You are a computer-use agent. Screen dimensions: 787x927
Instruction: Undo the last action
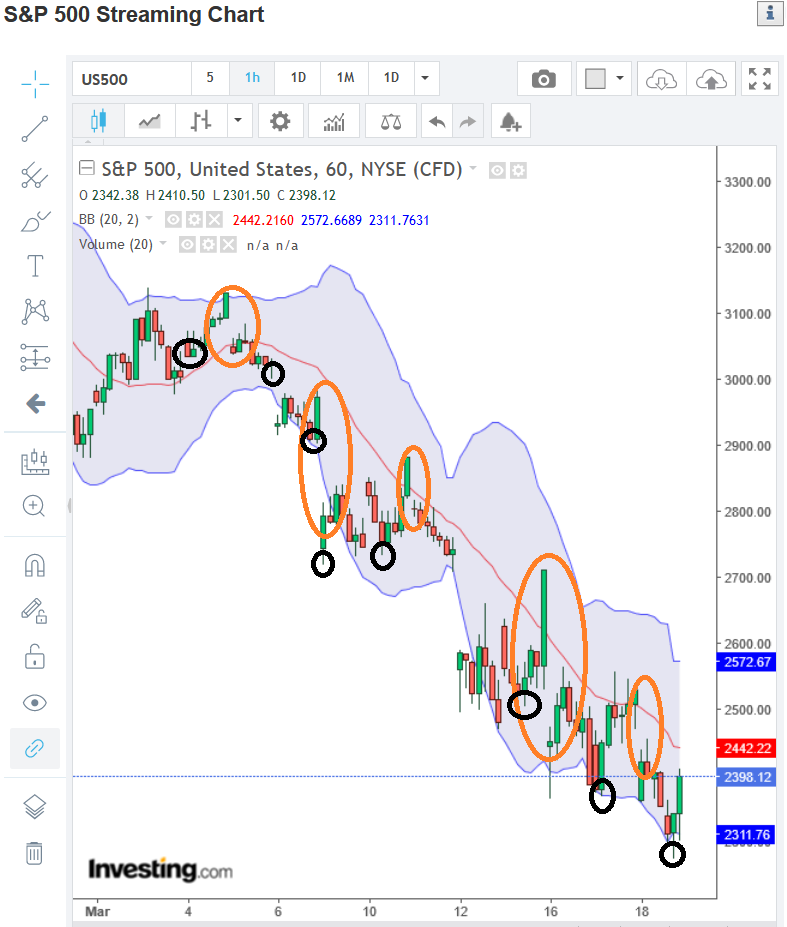point(437,122)
